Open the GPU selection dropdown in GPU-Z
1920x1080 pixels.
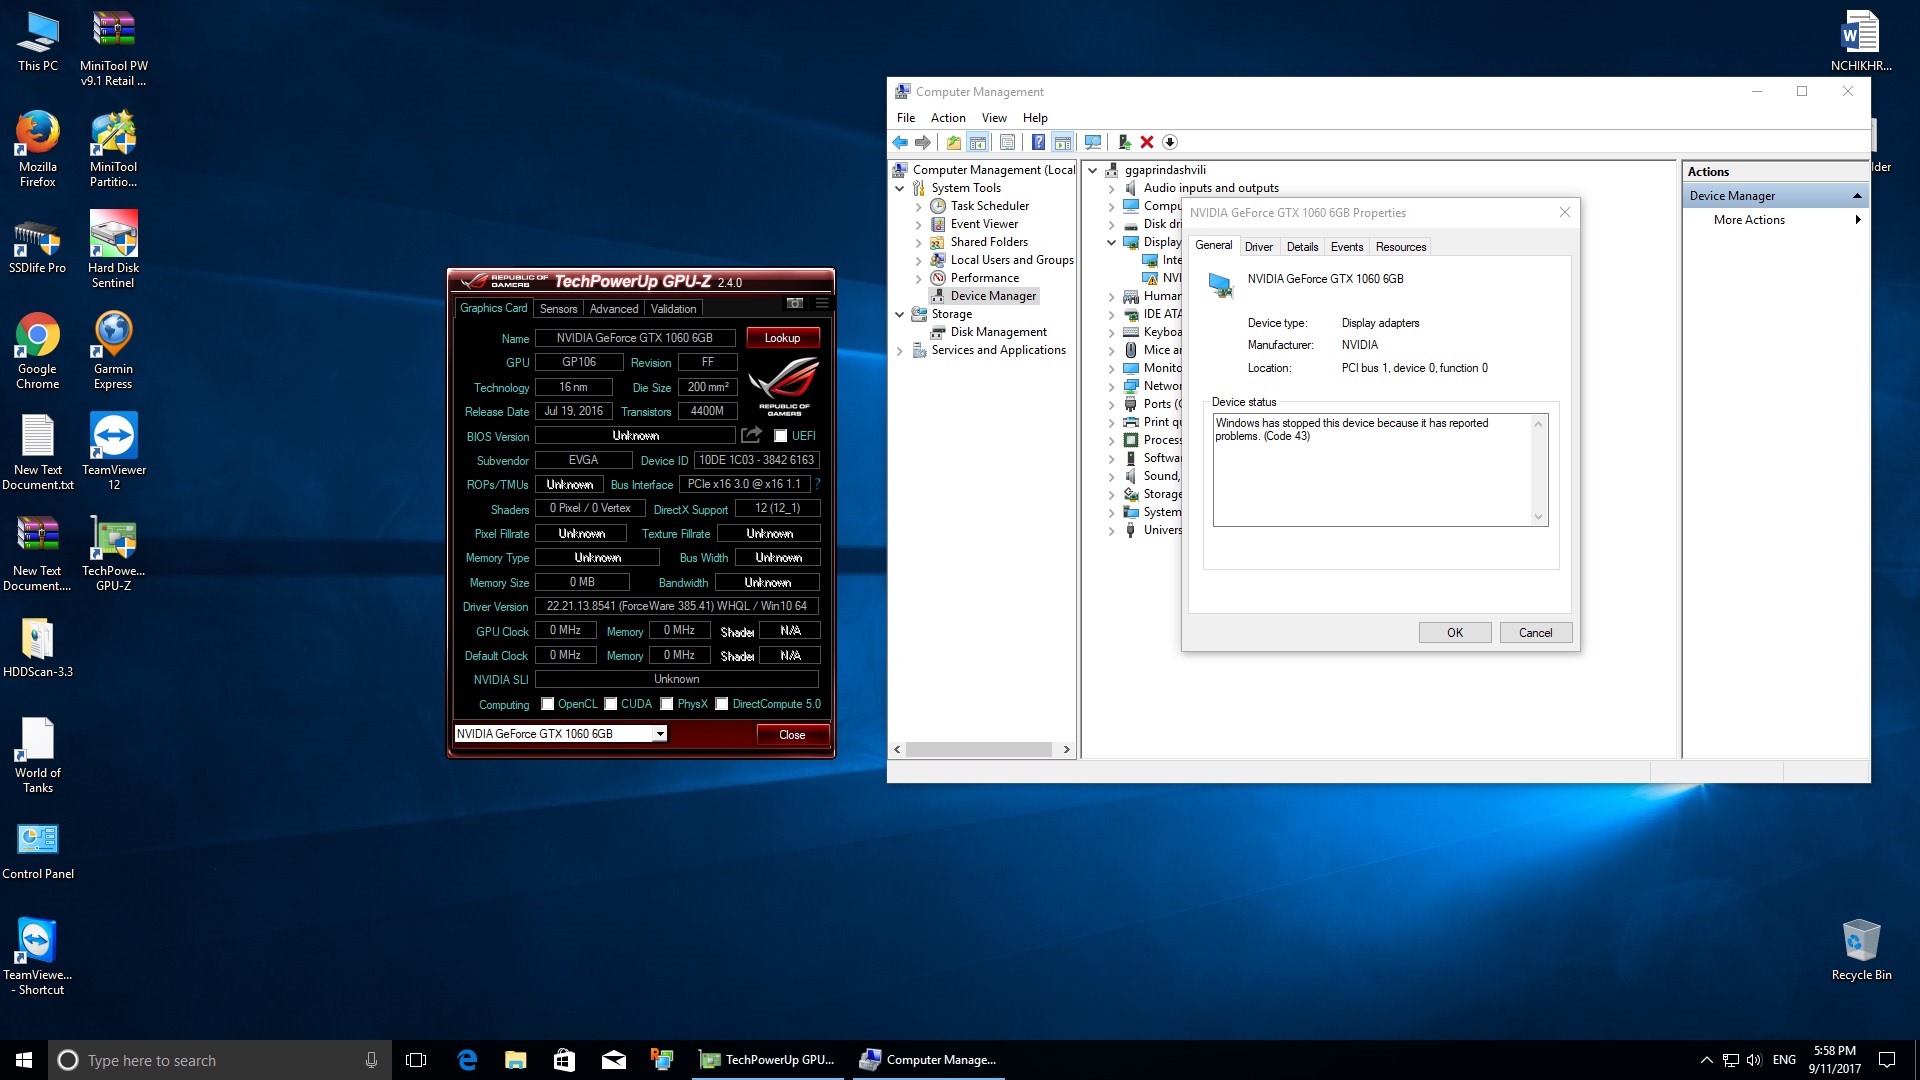(660, 734)
